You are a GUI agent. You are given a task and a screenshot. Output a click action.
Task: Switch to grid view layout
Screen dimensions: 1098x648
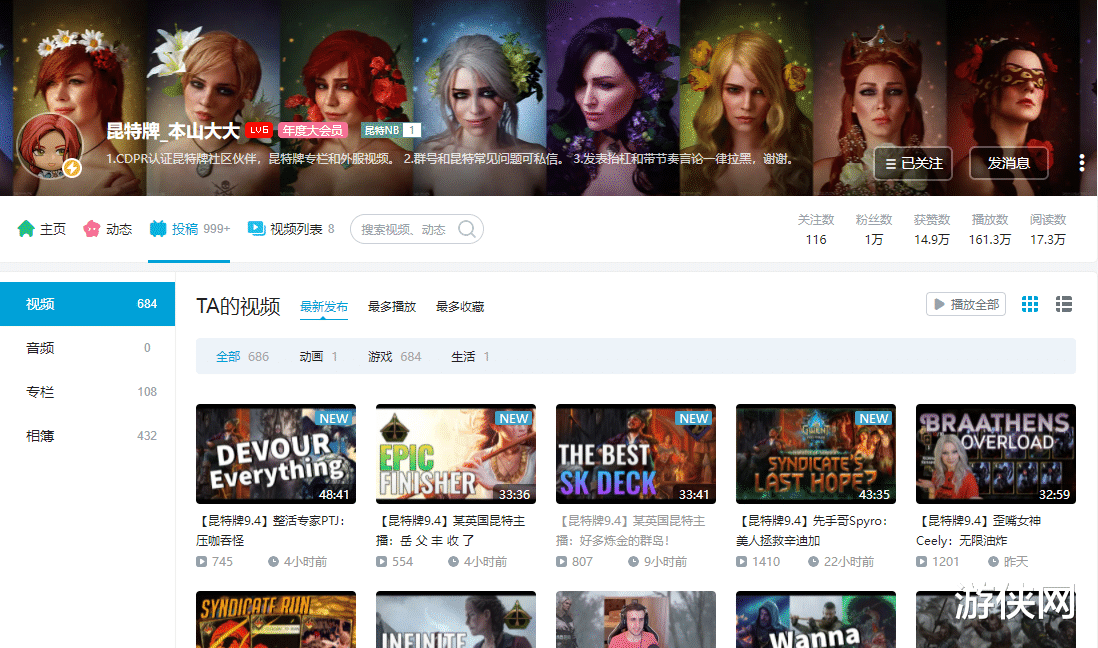point(1029,304)
